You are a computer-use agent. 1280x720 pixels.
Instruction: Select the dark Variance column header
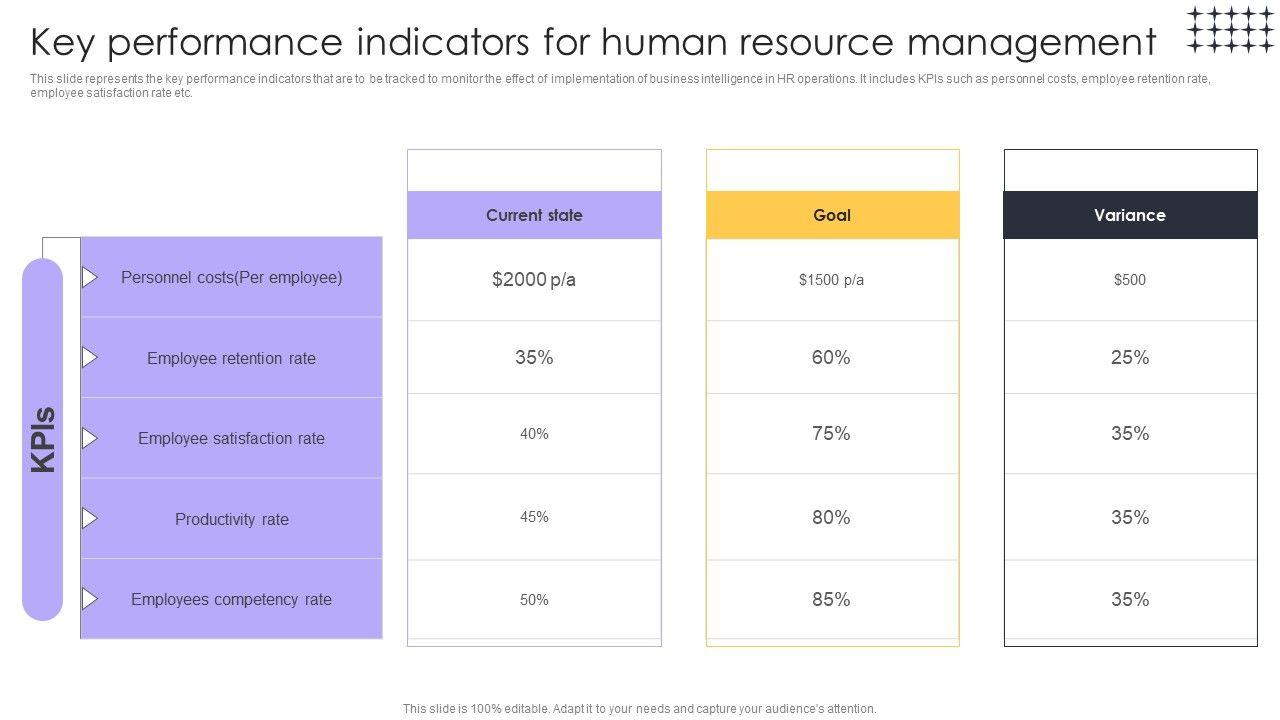[x=1130, y=215]
